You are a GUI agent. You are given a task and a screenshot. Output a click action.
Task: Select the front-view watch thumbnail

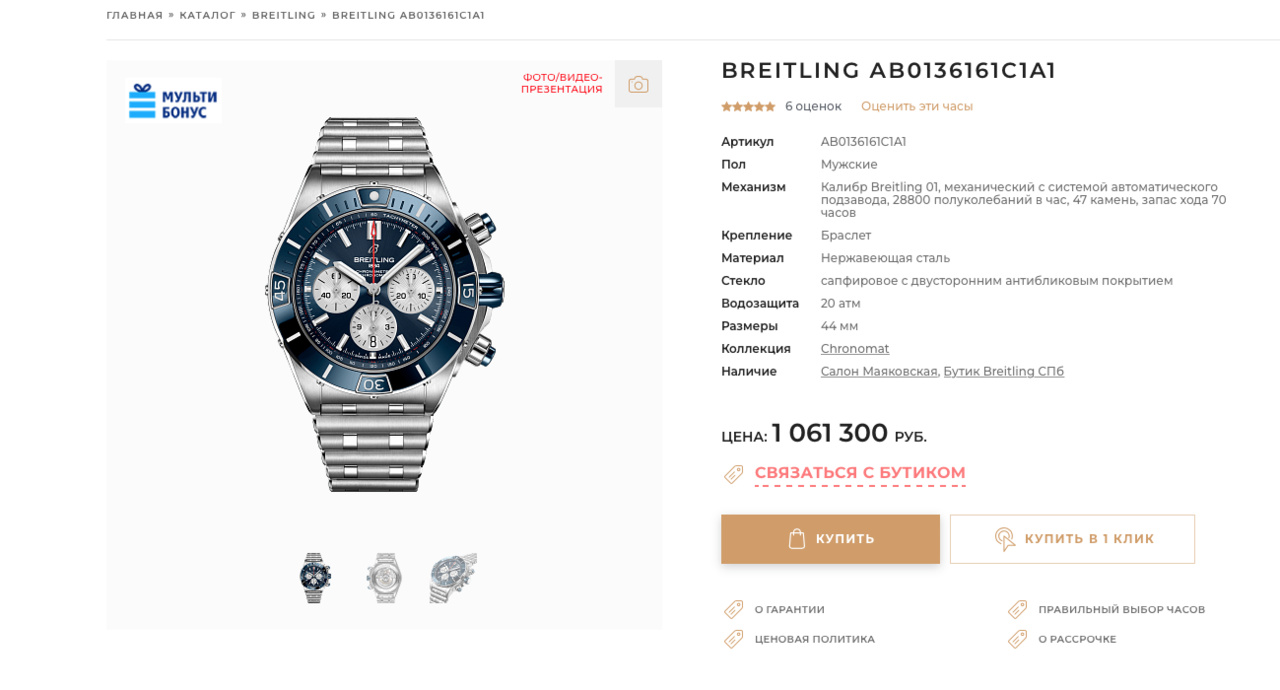[315, 578]
